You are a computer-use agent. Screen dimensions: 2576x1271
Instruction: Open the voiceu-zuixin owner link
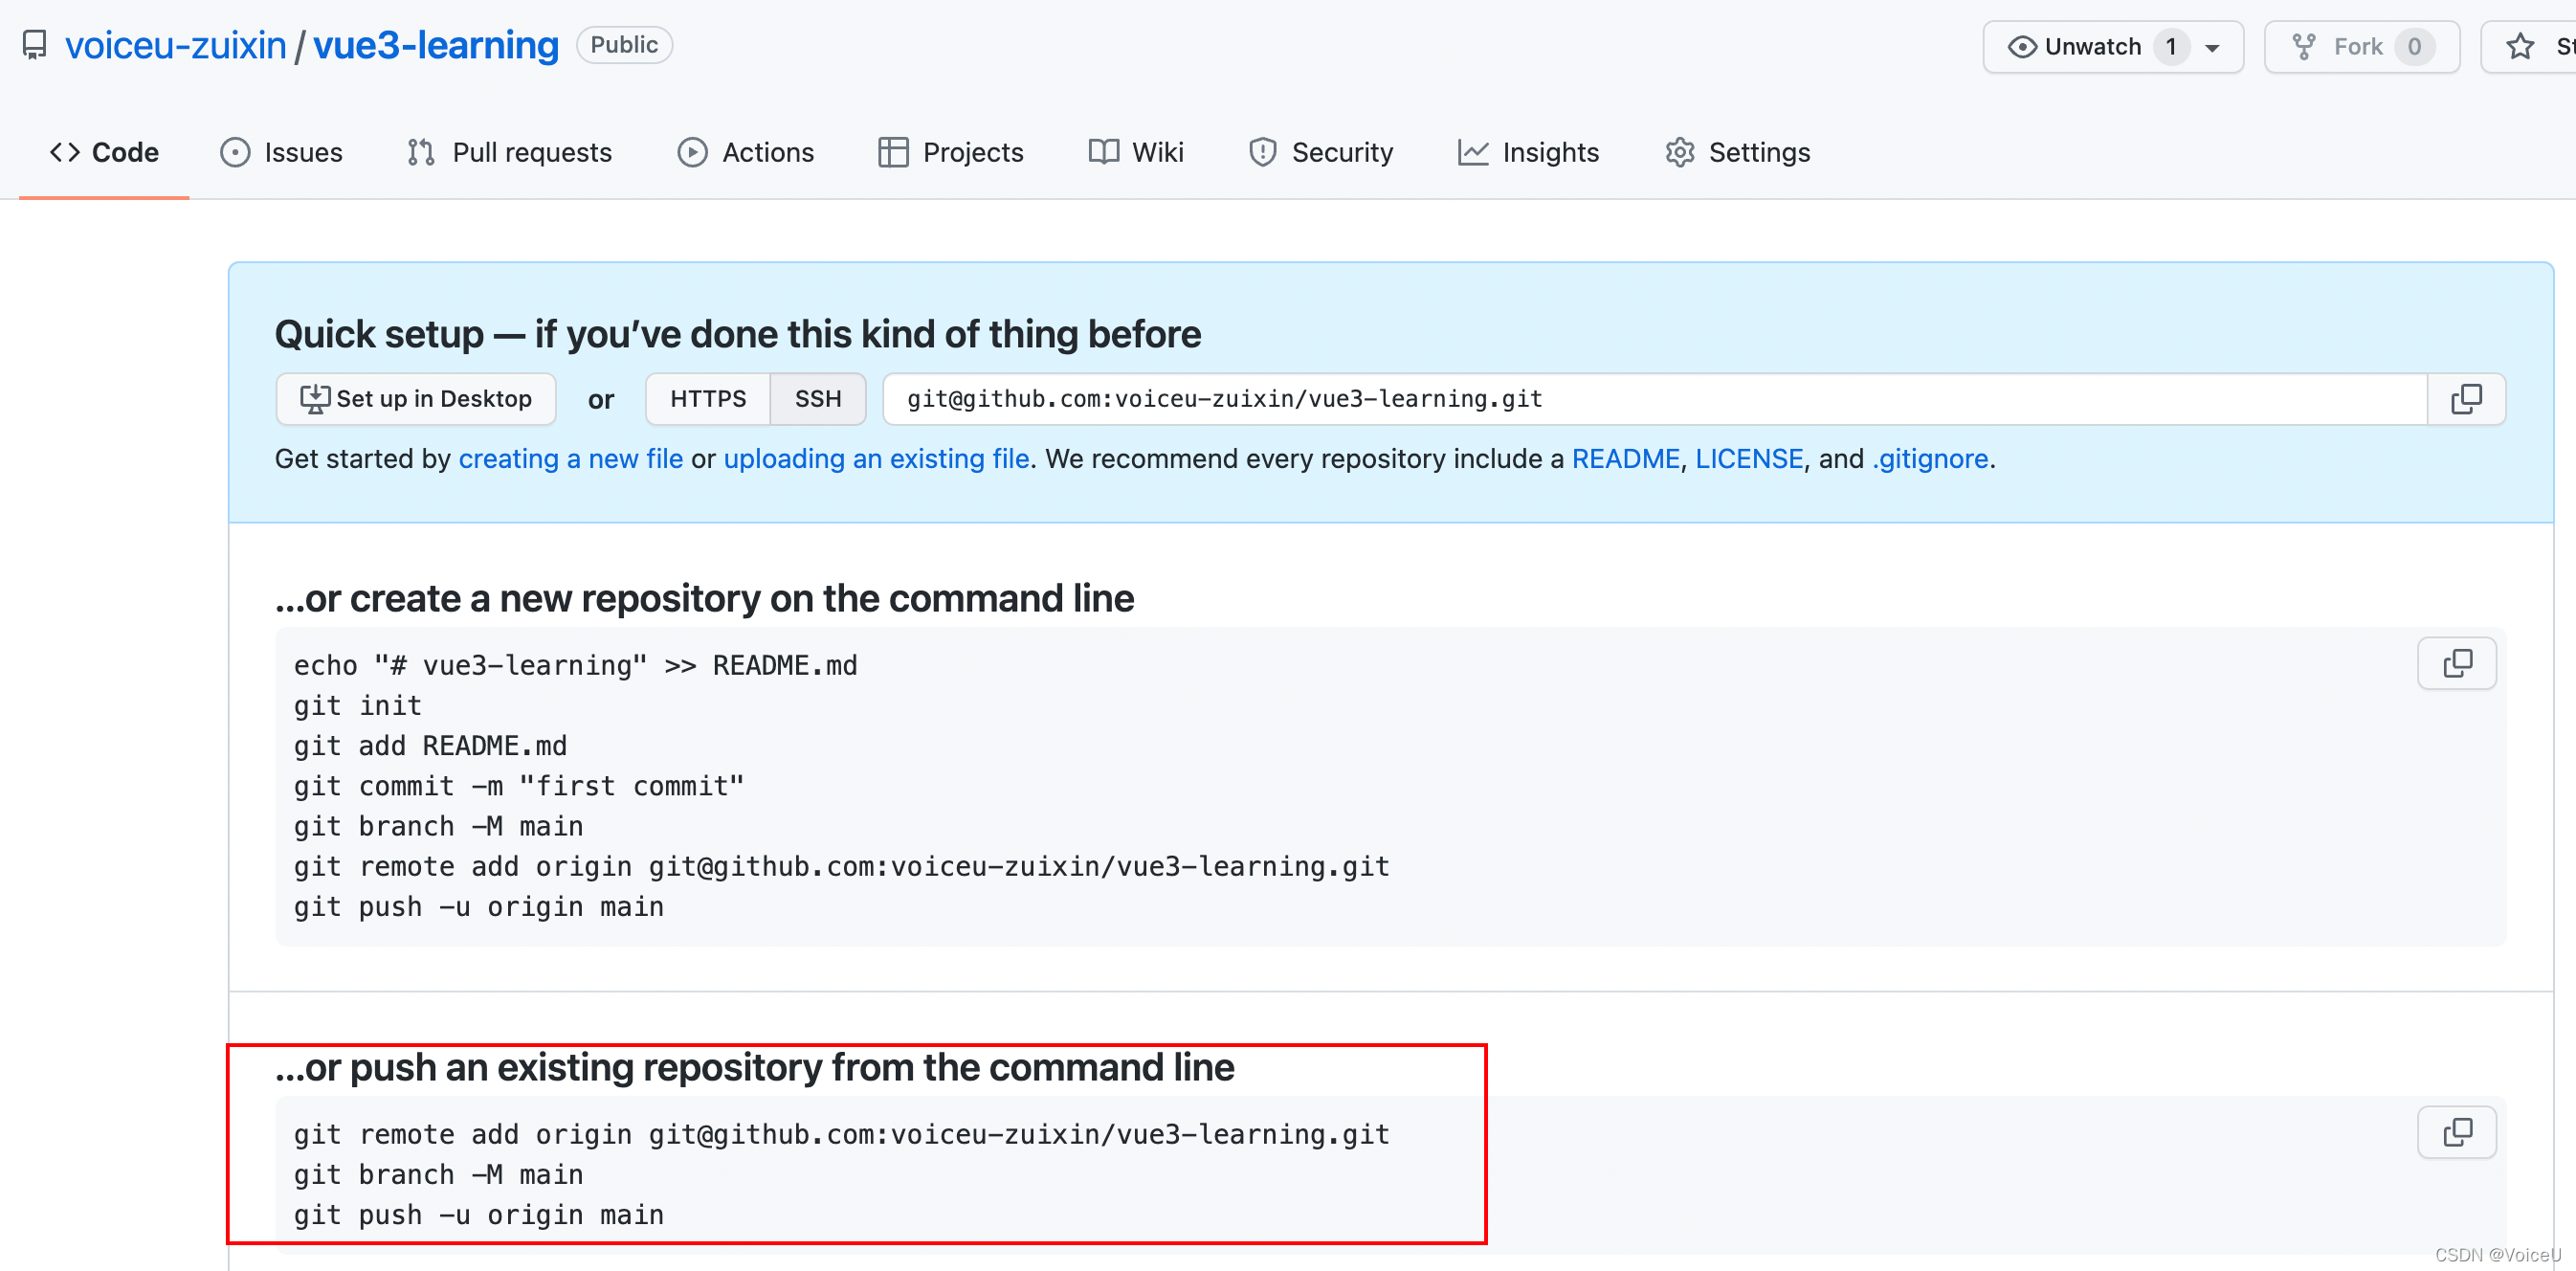tap(175, 45)
